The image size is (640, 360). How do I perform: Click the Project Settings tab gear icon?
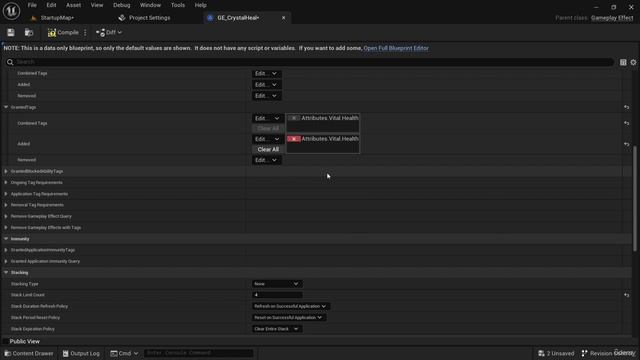(x=122, y=18)
